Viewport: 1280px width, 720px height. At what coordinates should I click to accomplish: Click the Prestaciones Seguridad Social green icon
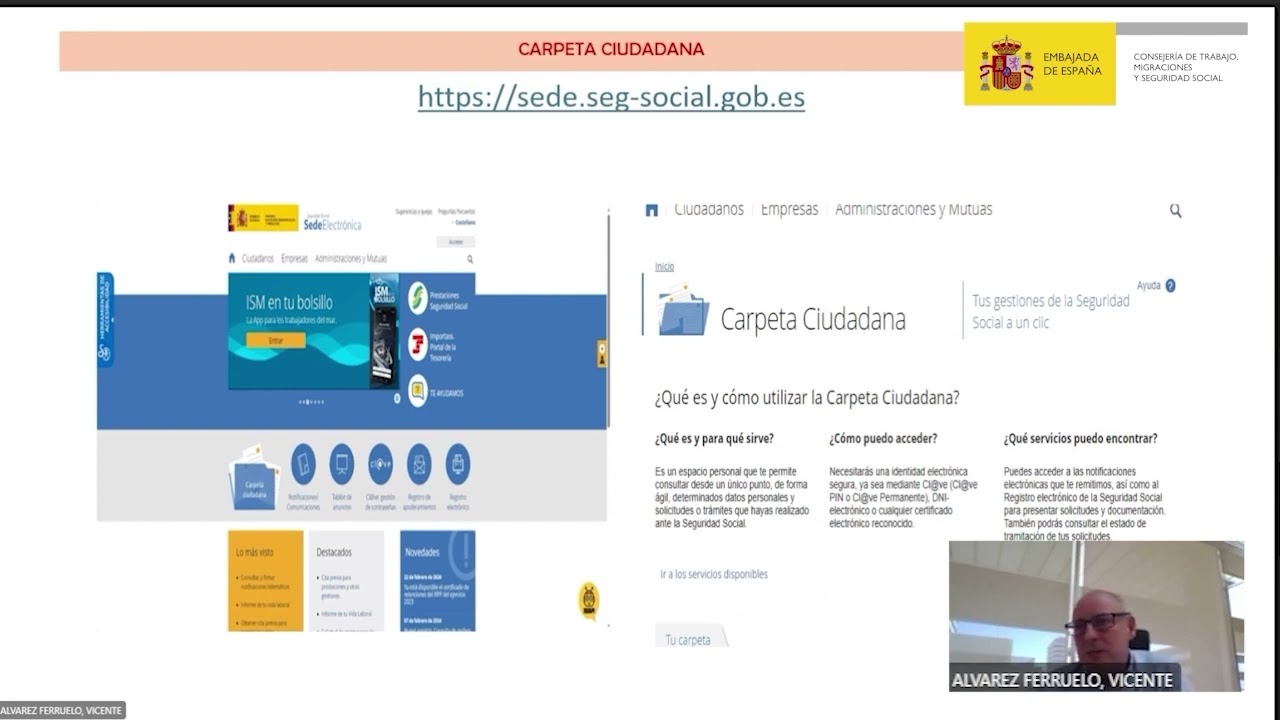click(418, 297)
